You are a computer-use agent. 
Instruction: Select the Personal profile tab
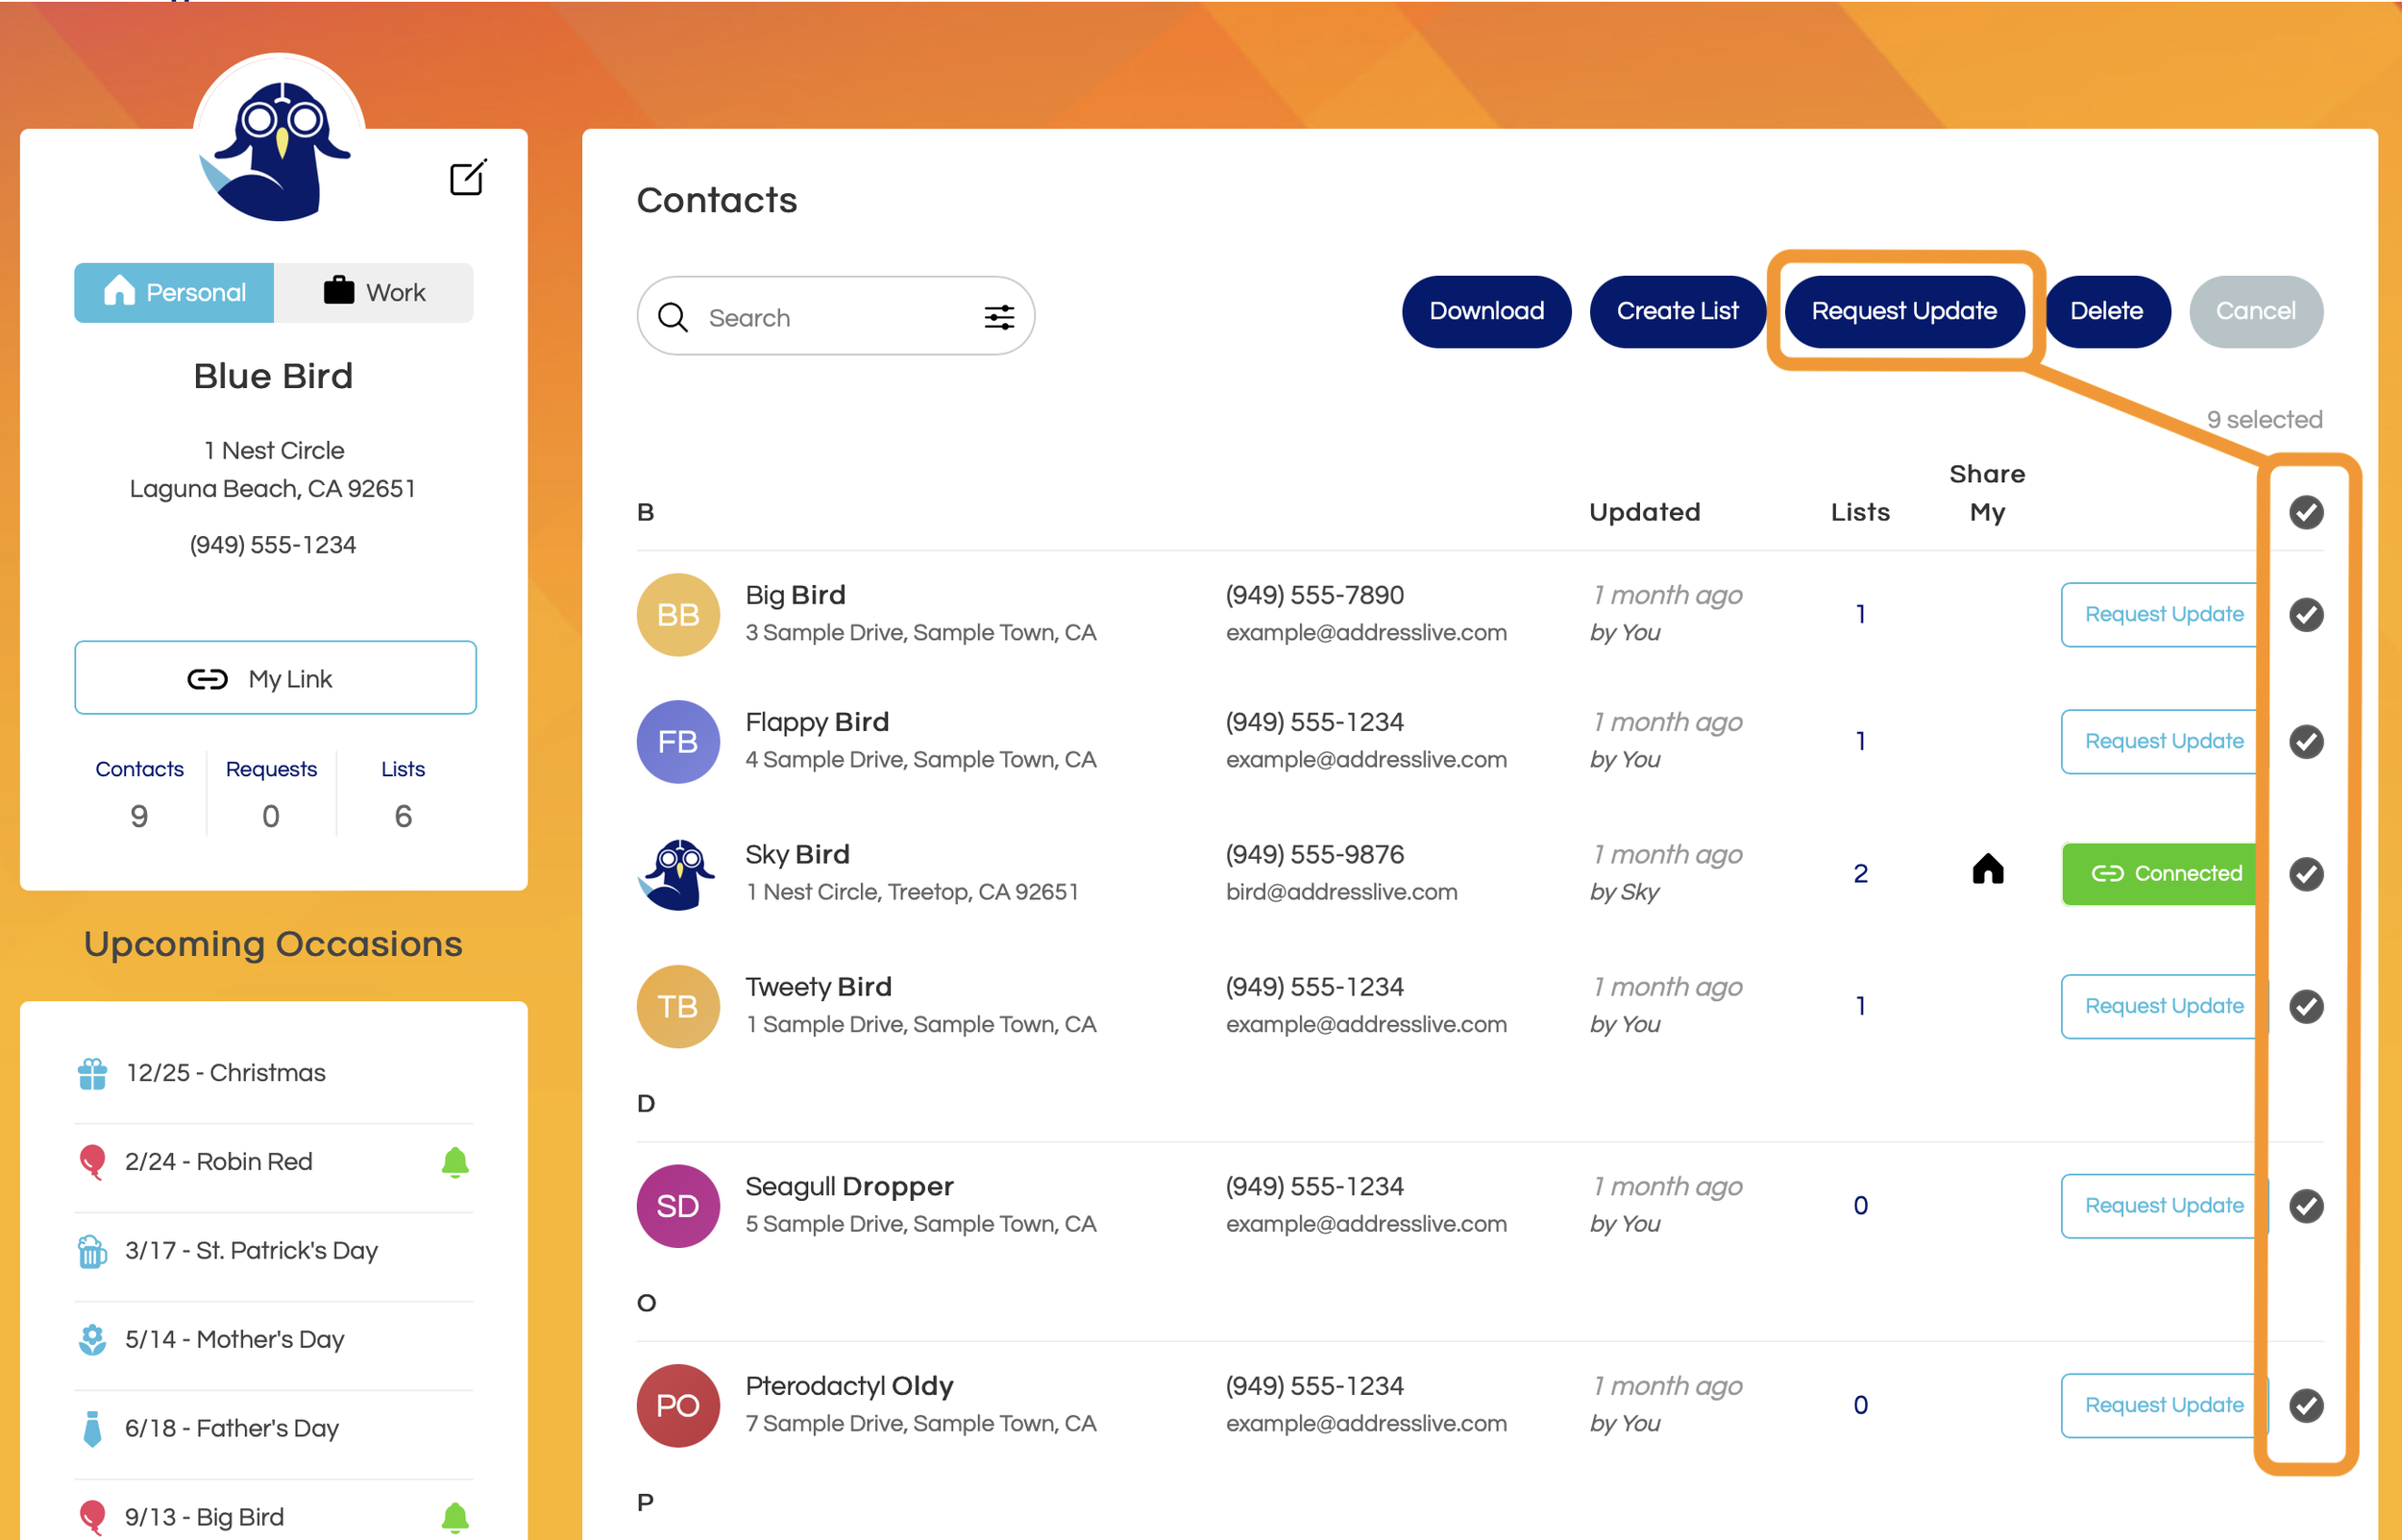coord(174,292)
